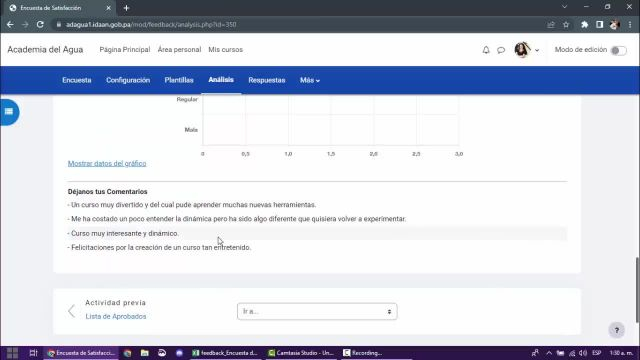
Task: Open Área personal
Action: 179,49
